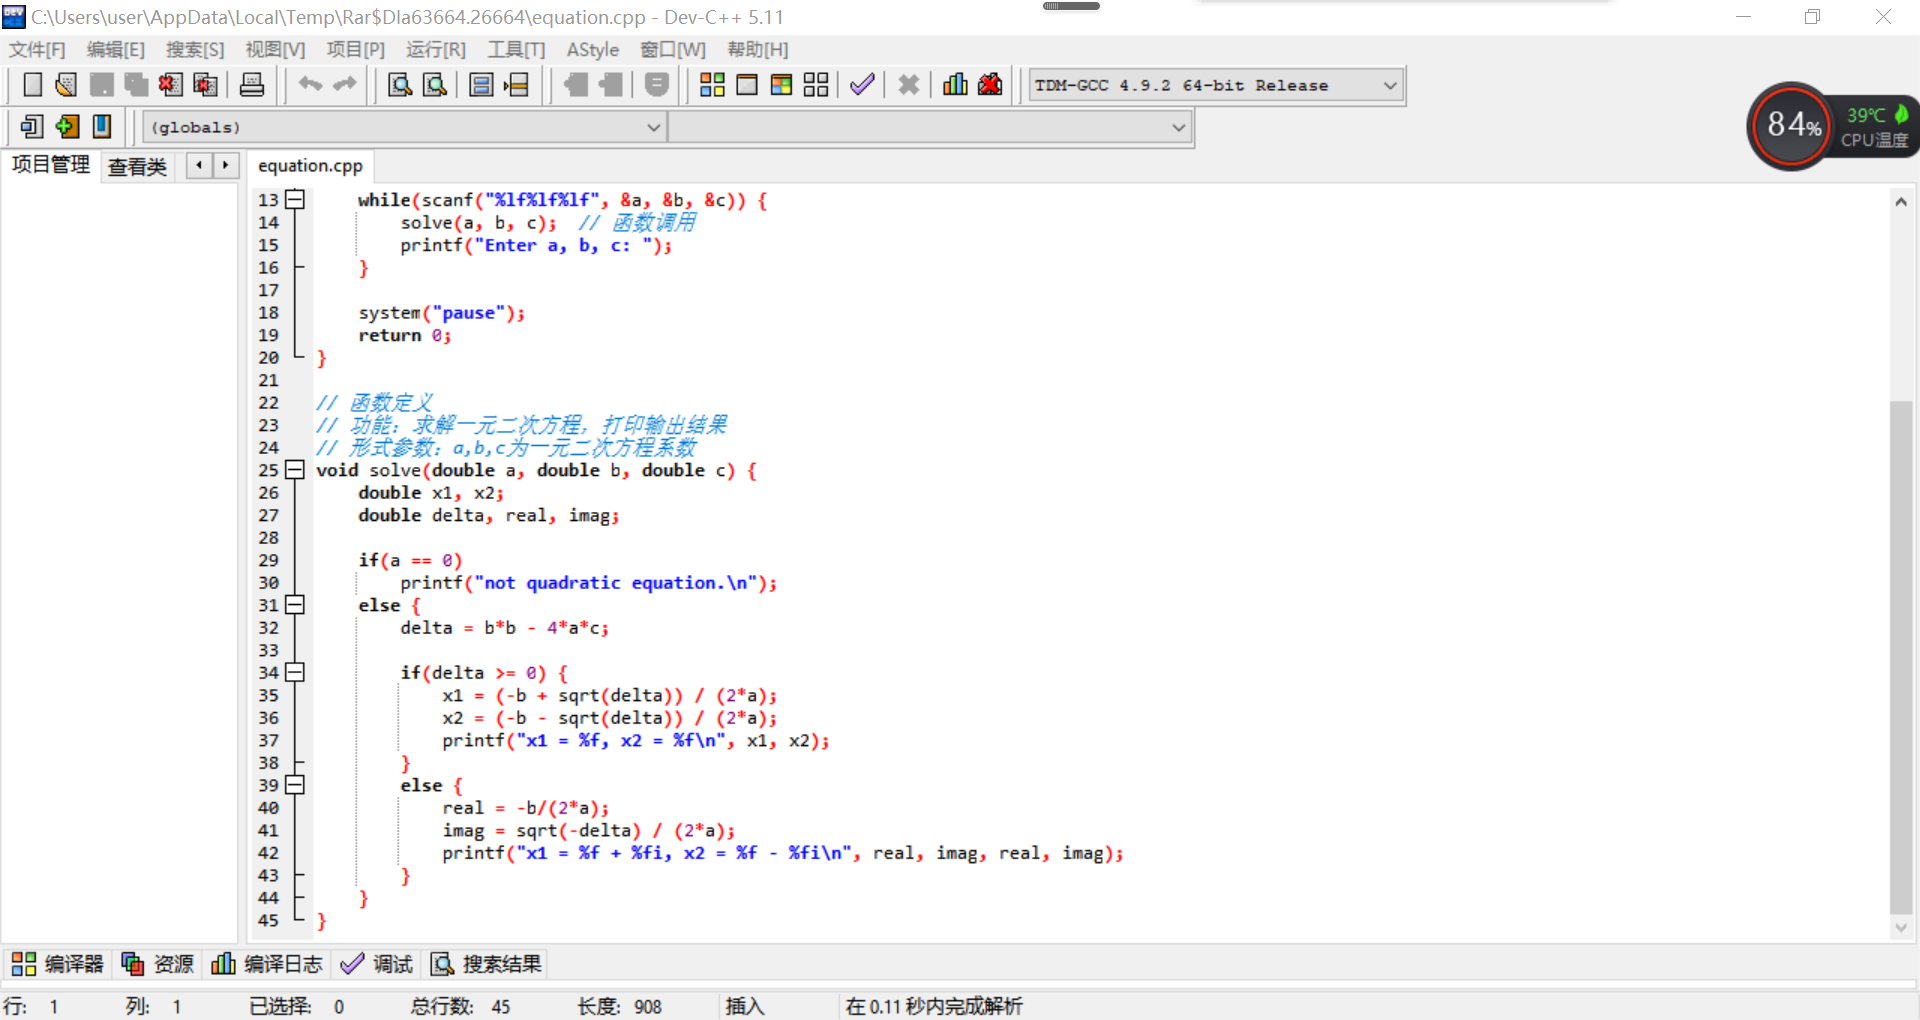This screenshot has width=1920, height=1020.
Task: Open the 编辑[E] menu
Action: tap(116, 50)
